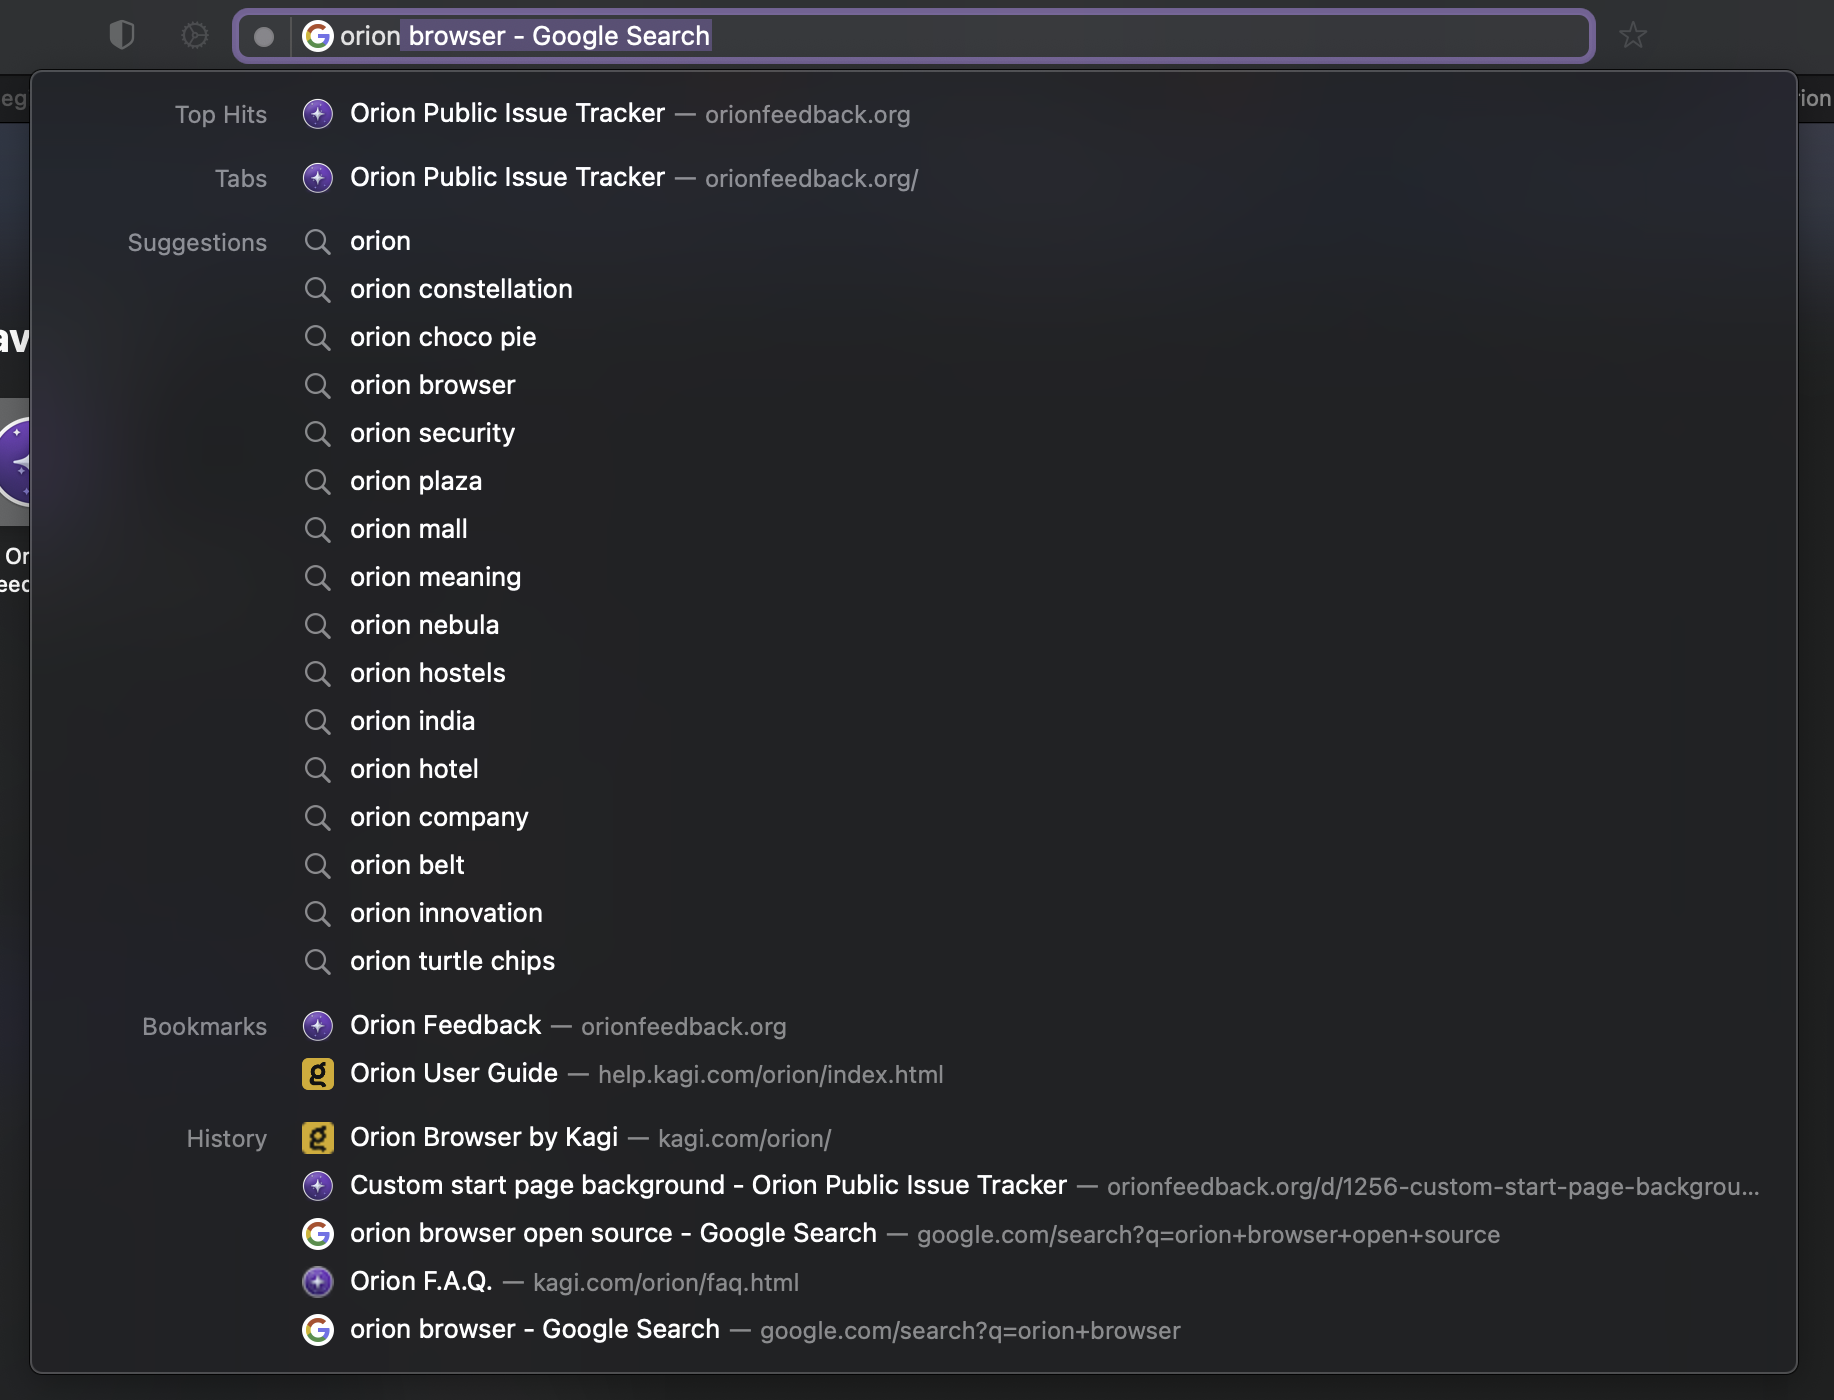Screen dimensions: 1834x1400
Task: Select the "orion security" suggestion
Action: click(432, 434)
